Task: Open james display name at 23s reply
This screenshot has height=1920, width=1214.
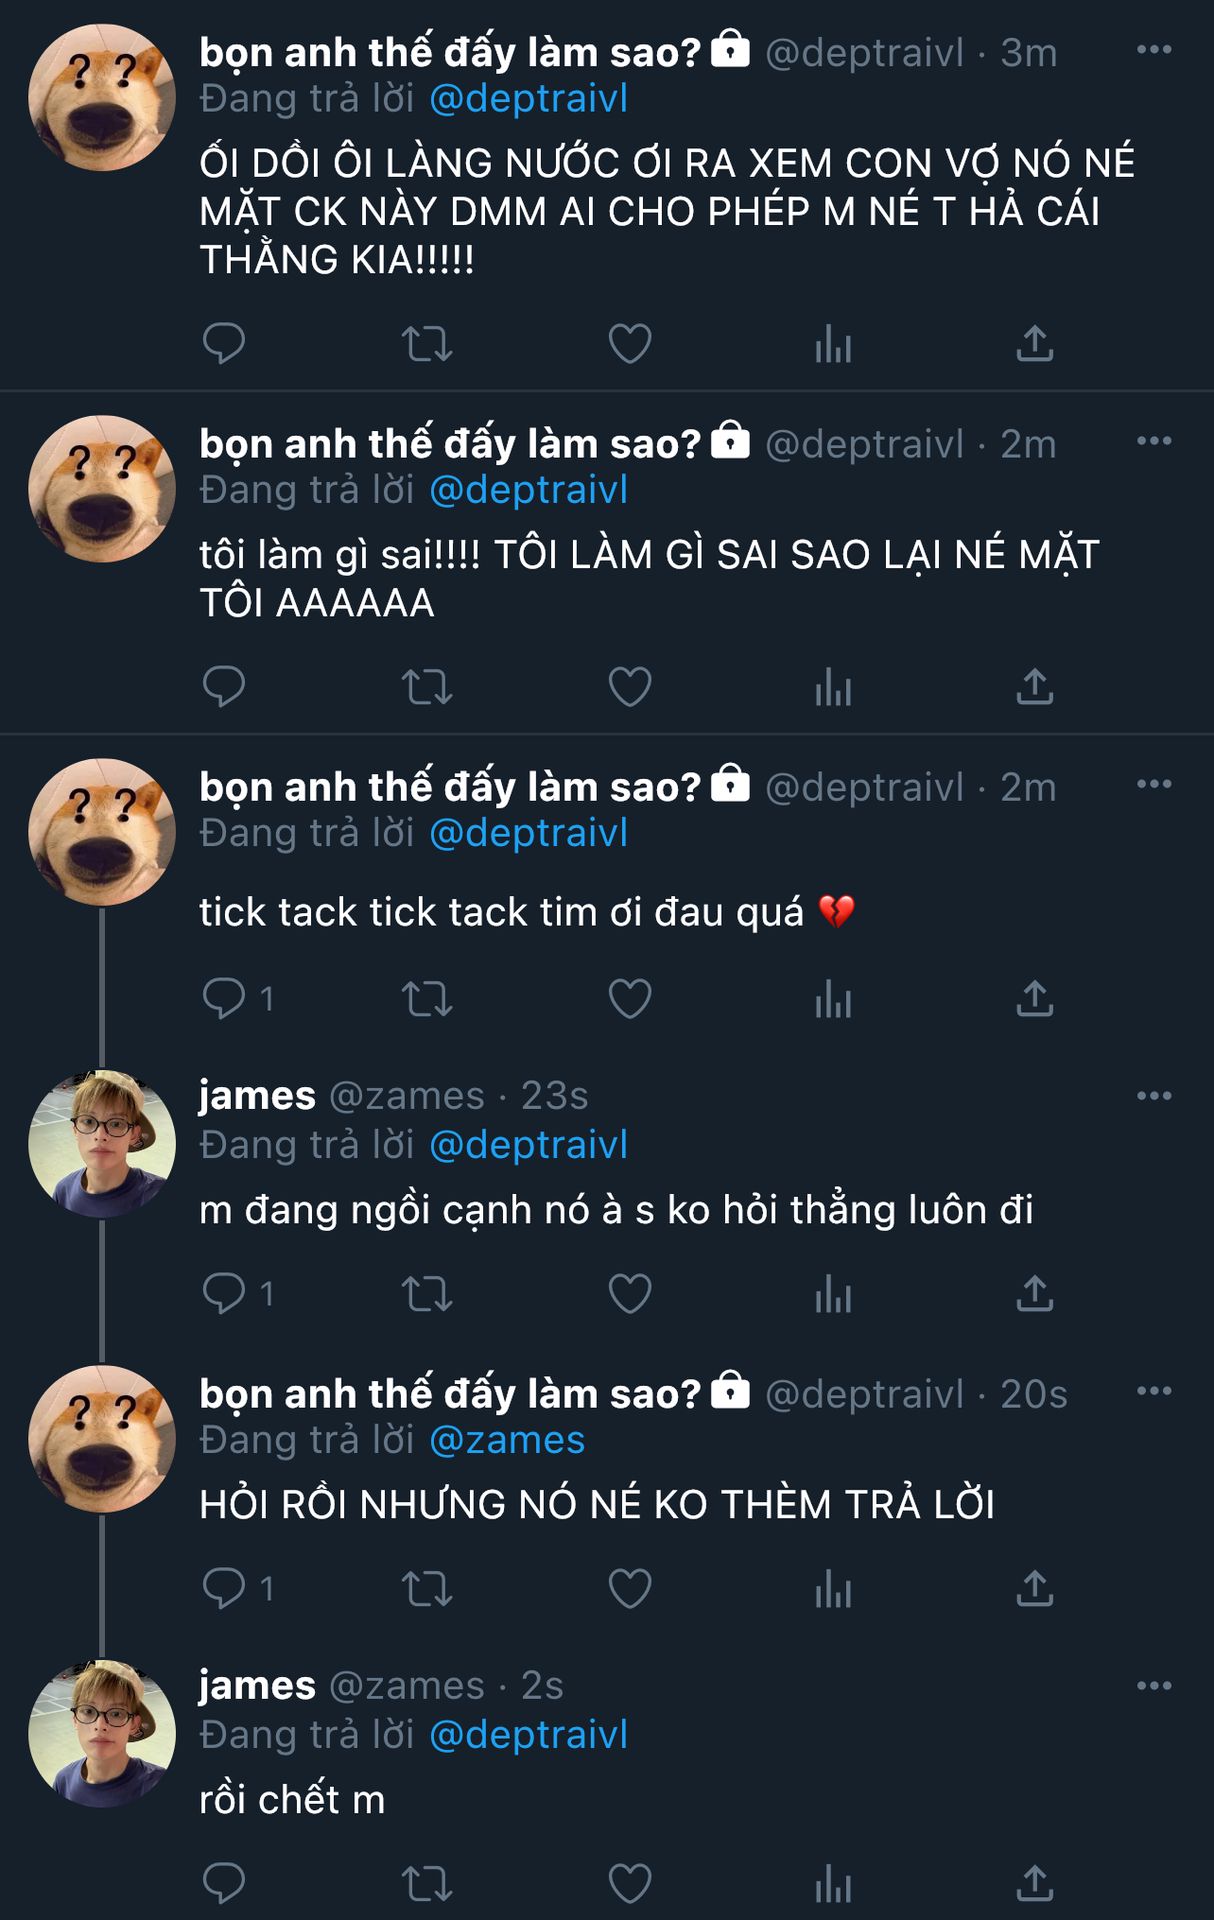Action: (257, 1096)
